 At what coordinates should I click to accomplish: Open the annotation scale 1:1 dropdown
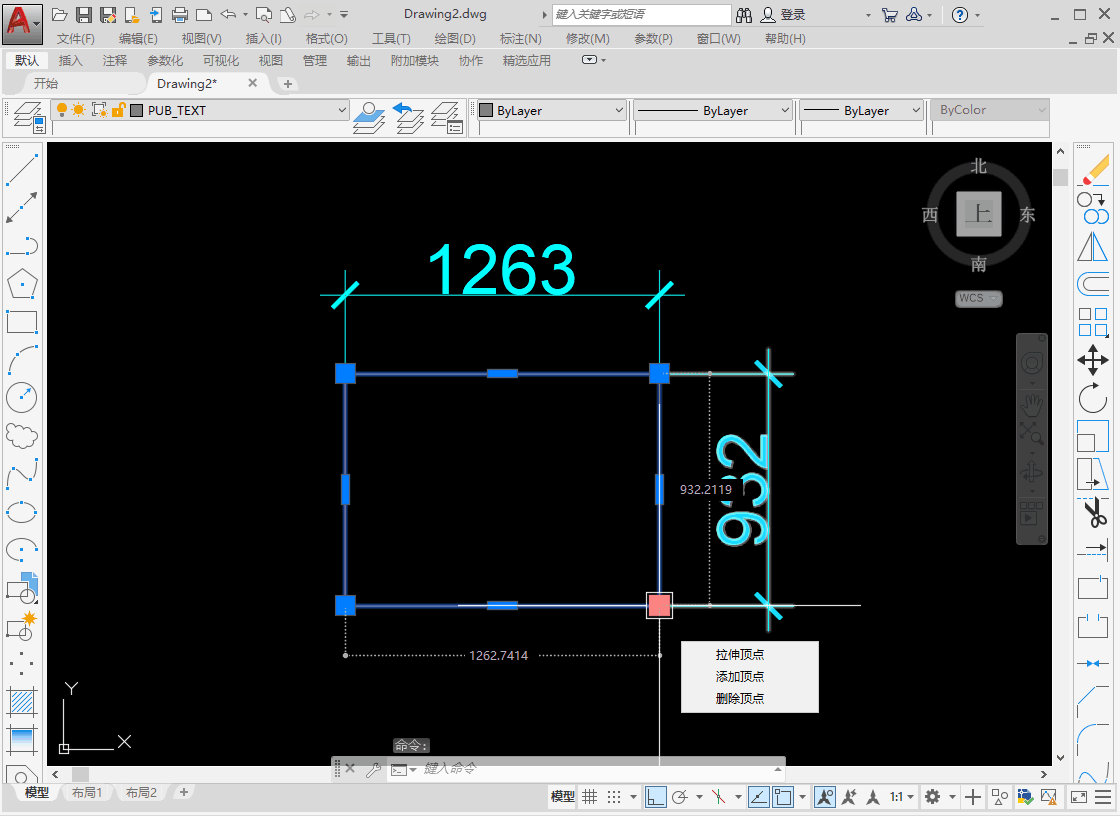901,797
